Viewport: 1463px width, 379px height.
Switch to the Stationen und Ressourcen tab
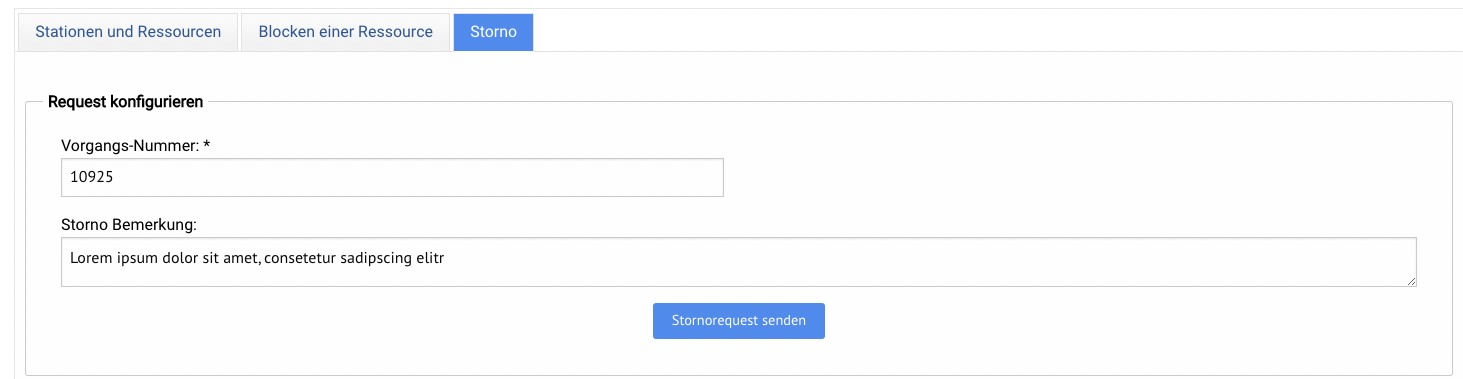click(x=128, y=32)
